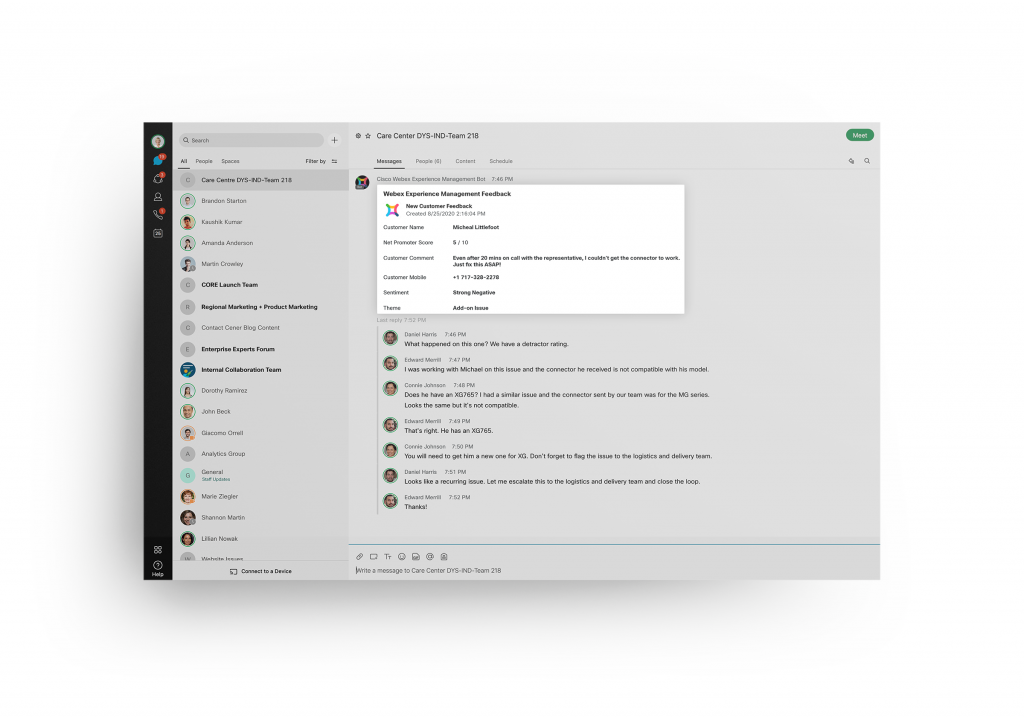Viewport: 1024px width, 718px height.
Task: Search this space with the magnifier icon
Action: [x=866, y=160]
